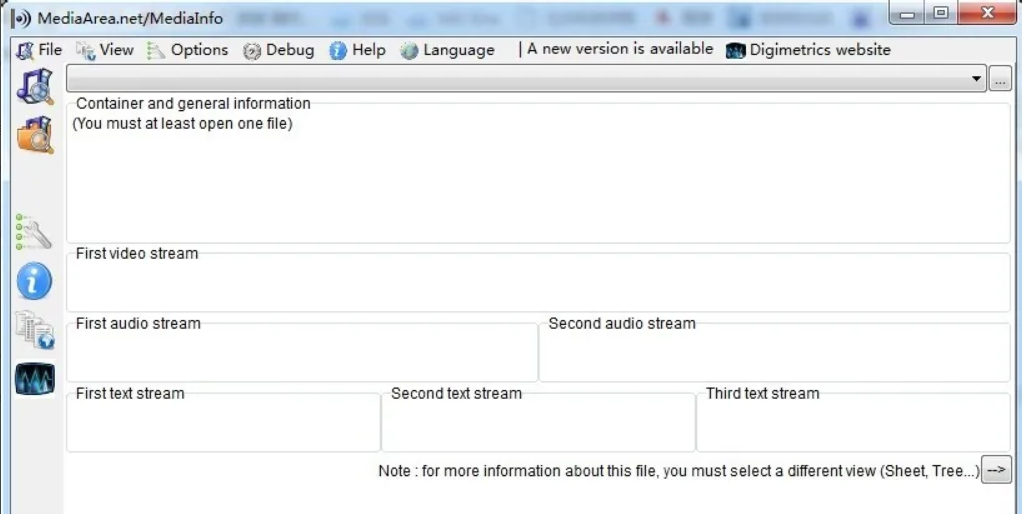
Task: Click the Open Folder sidebar icon
Action: [34, 135]
